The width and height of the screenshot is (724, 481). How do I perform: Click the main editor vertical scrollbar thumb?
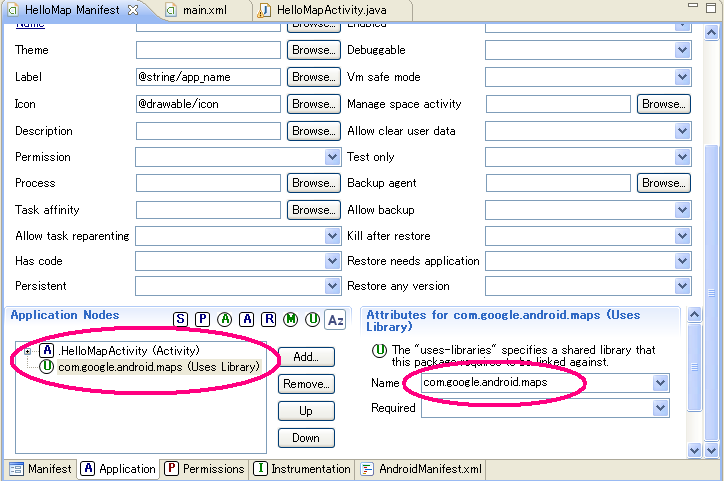(711, 293)
